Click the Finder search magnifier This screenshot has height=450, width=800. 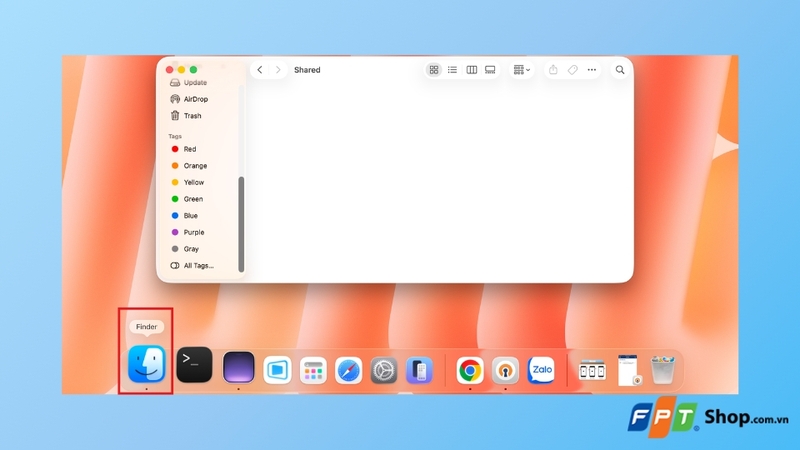[x=620, y=70]
